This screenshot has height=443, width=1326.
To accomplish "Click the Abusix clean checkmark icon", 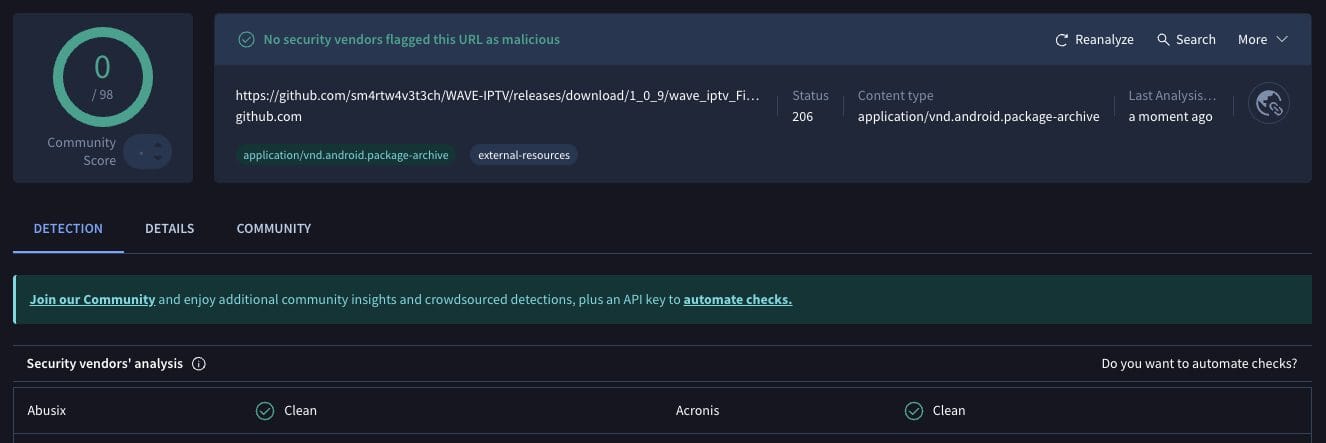I will [x=265, y=410].
